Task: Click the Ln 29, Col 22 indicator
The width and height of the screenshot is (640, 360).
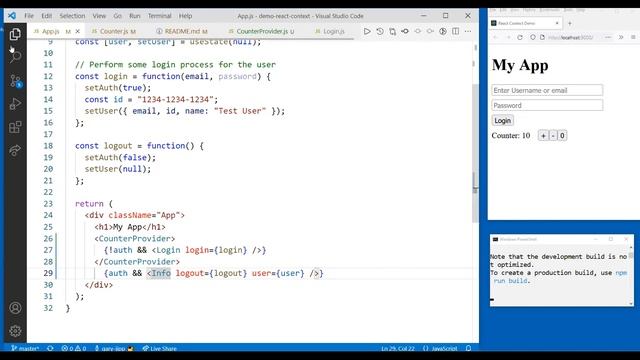Action: [398, 348]
